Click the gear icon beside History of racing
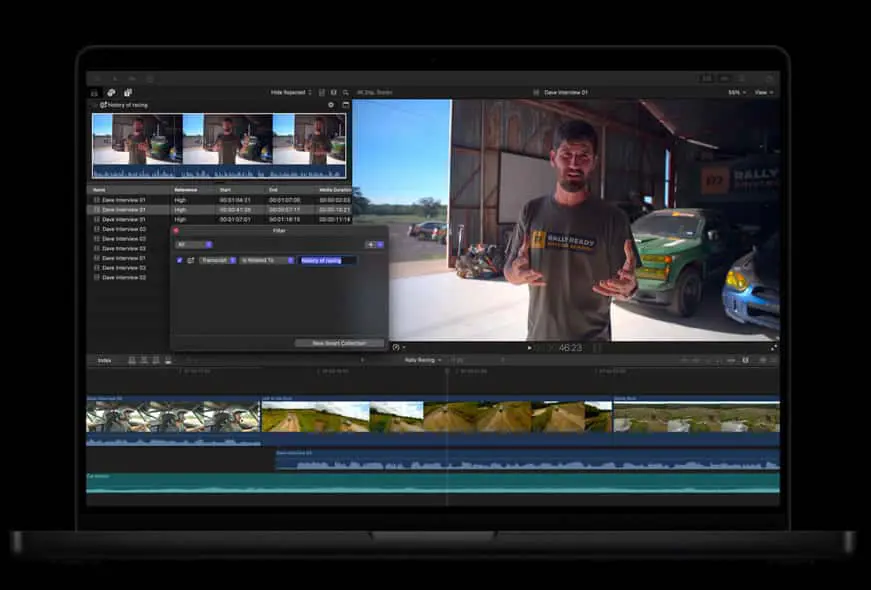871x590 pixels. tap(331, 104)
